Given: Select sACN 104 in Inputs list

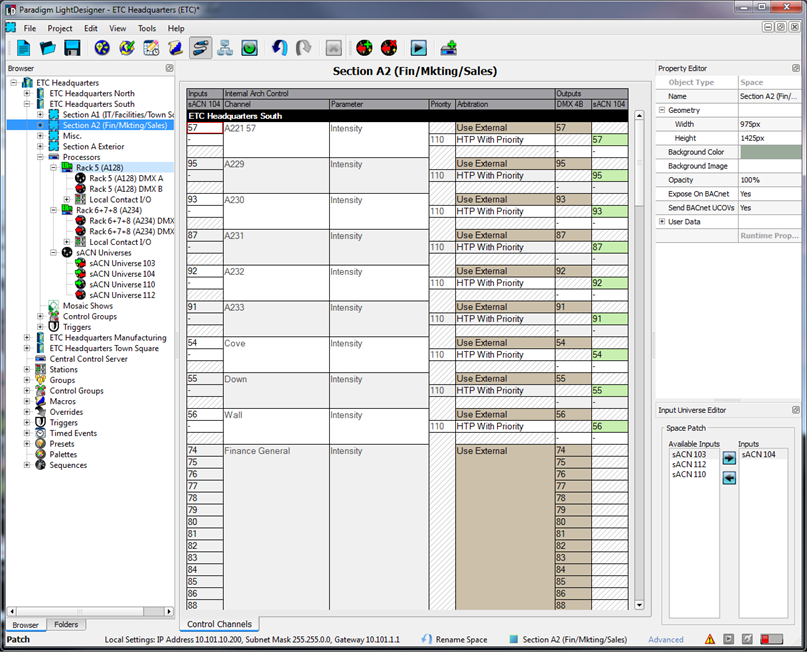Looking at the screenshot, I should [758, 454].
